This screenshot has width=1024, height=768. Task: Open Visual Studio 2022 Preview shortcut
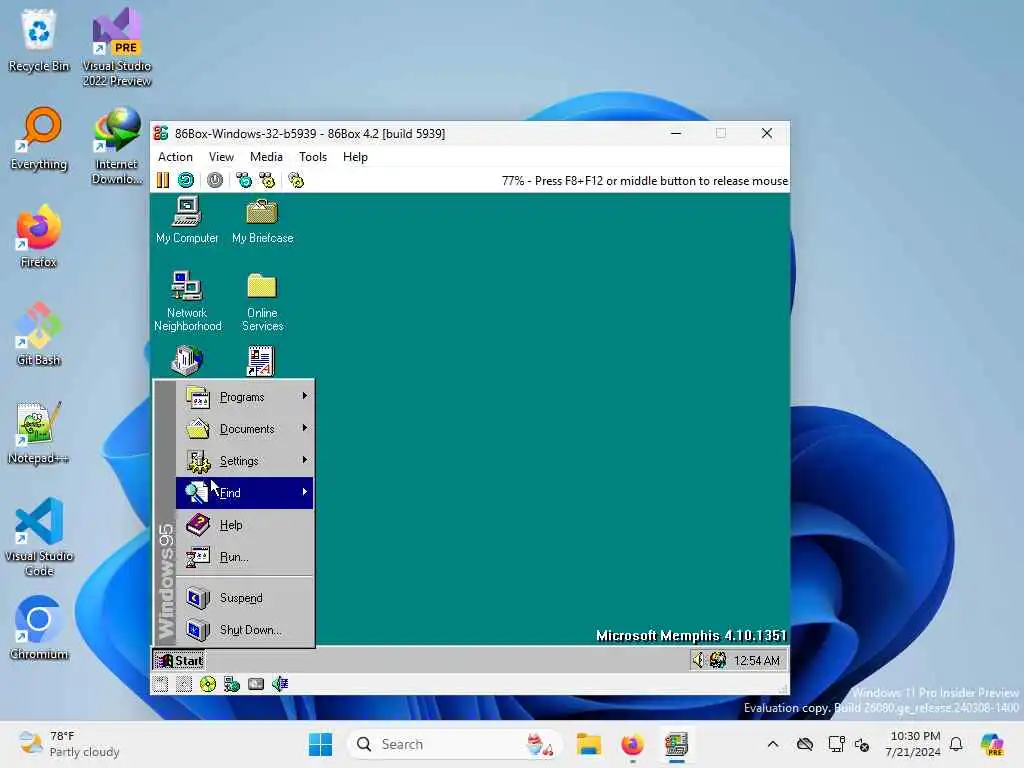click(x=117, y=47)
